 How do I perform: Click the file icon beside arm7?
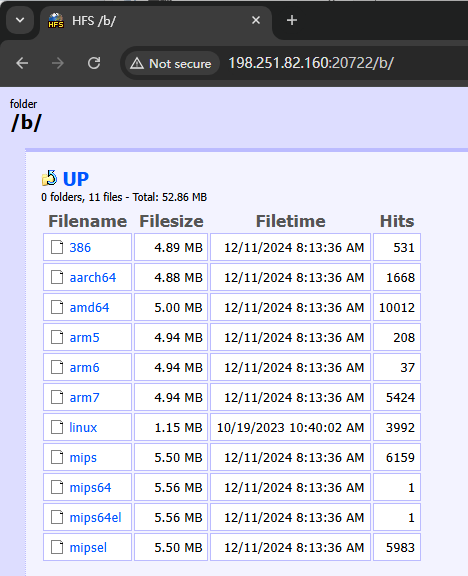(57, 397)
